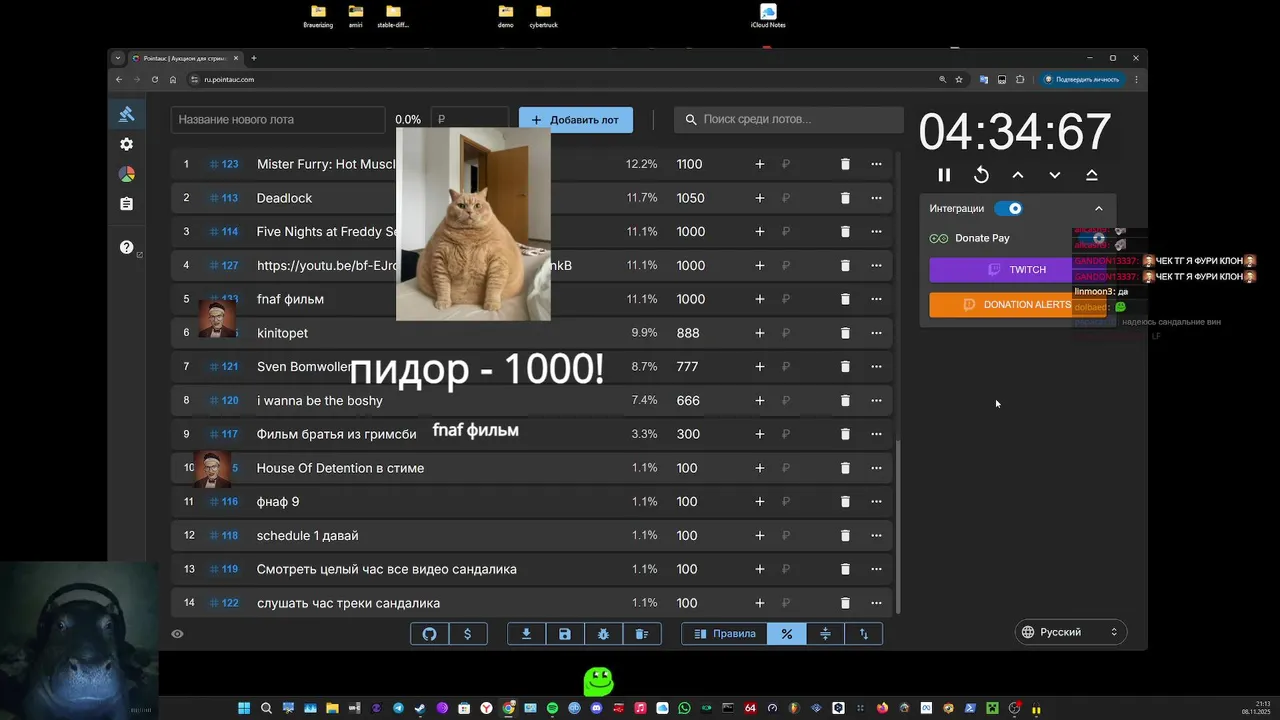Click the Поиск среди лотов search box

click(x=789, y=119)
